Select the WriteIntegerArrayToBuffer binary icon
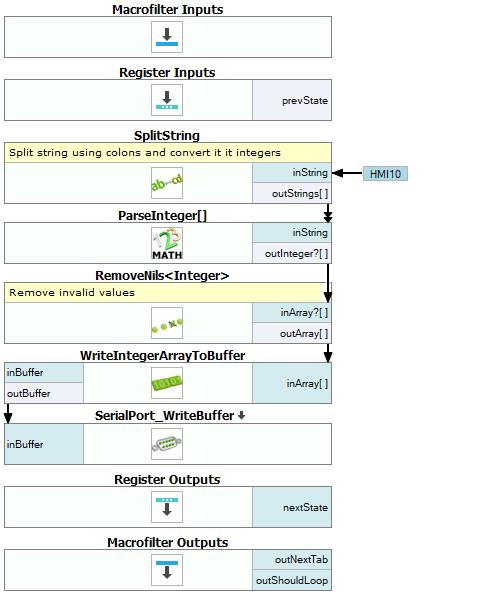Viewport: 500px width, 596px height. 167,383
